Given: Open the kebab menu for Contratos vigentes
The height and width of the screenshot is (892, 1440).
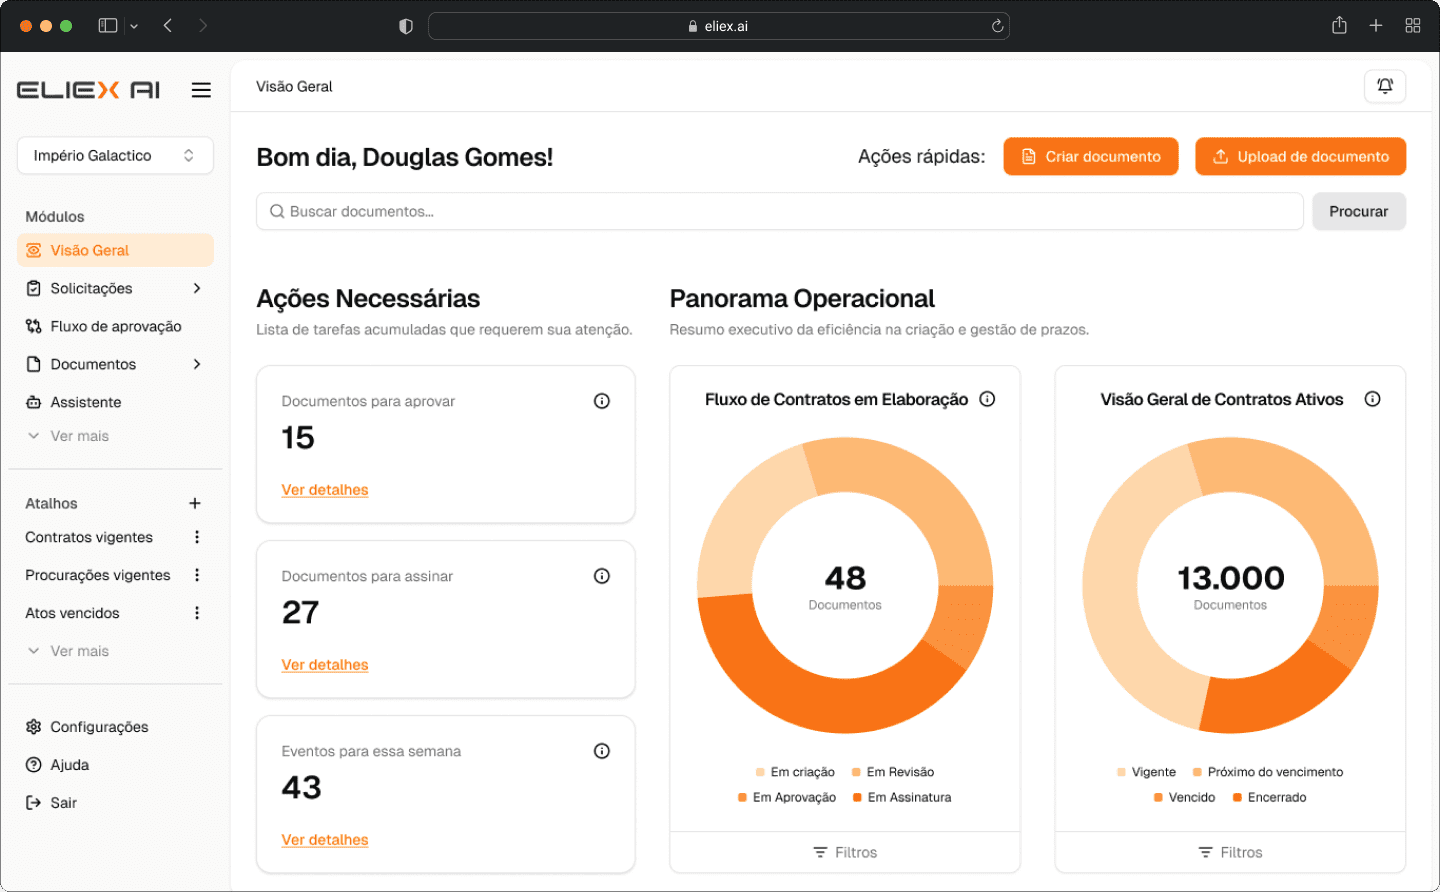Looking at the screenshot, I should (197, 537).
